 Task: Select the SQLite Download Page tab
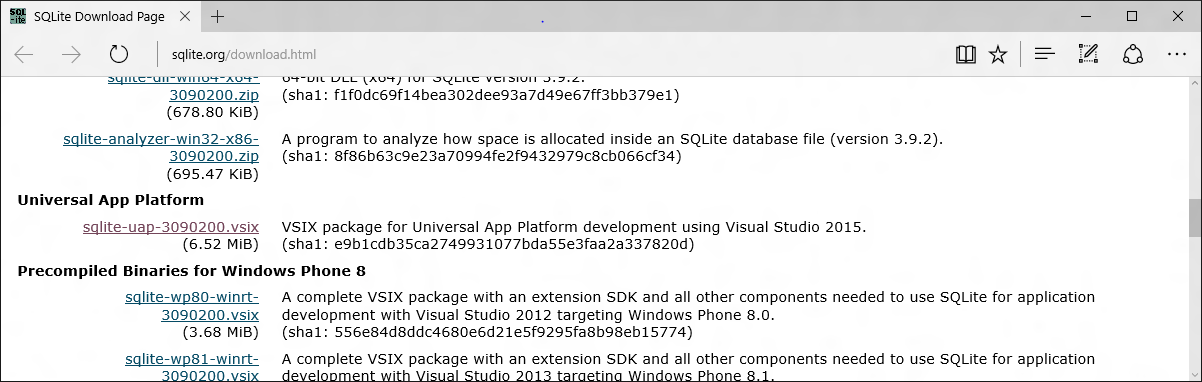pyautogui.click(x=99, y=16)
